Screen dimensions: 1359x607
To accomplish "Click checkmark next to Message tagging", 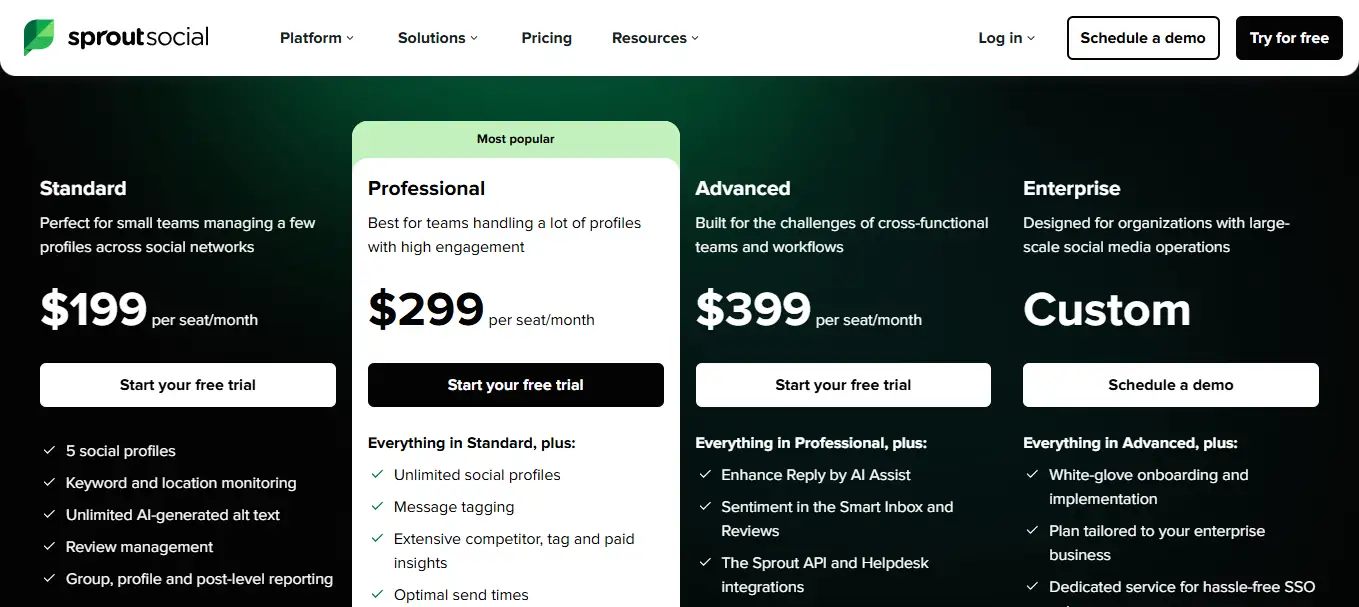I will [x=377, y=507].
